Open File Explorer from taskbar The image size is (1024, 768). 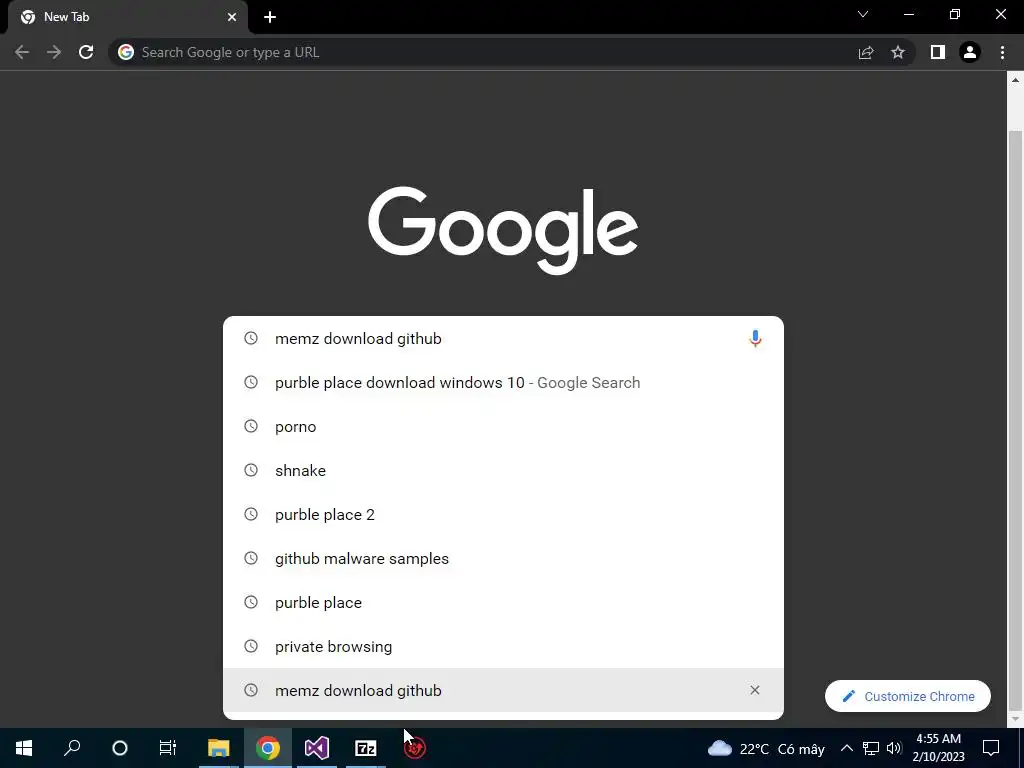218,748
